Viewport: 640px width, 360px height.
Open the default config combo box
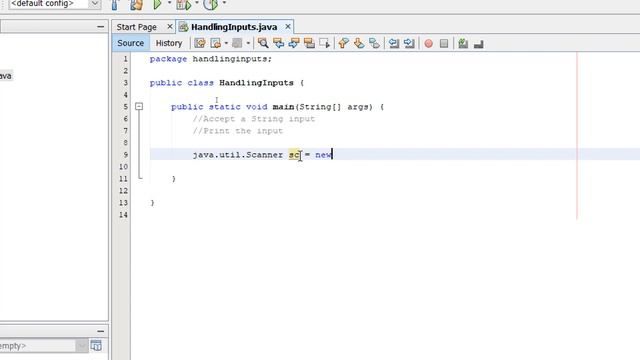tap(55, 4)
